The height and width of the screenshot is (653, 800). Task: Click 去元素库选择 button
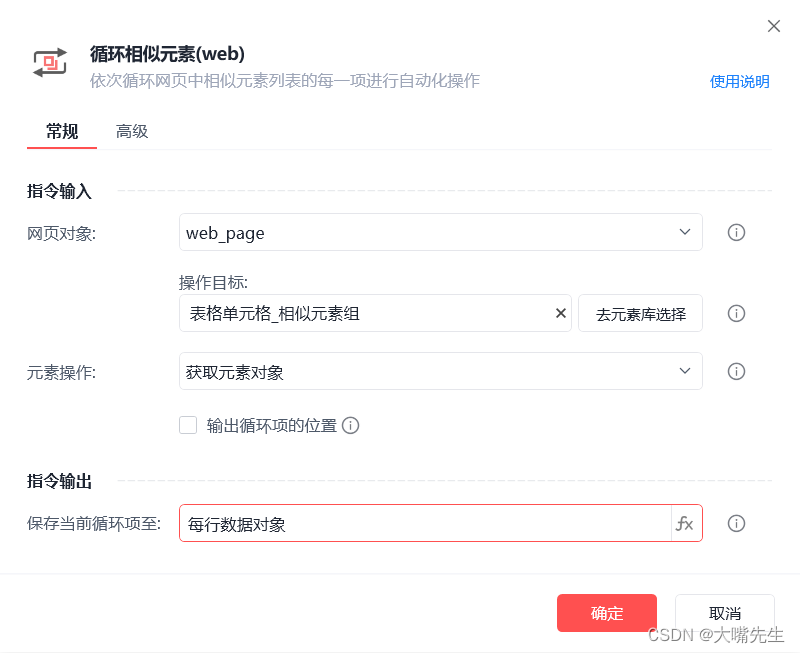coord(641,313)
